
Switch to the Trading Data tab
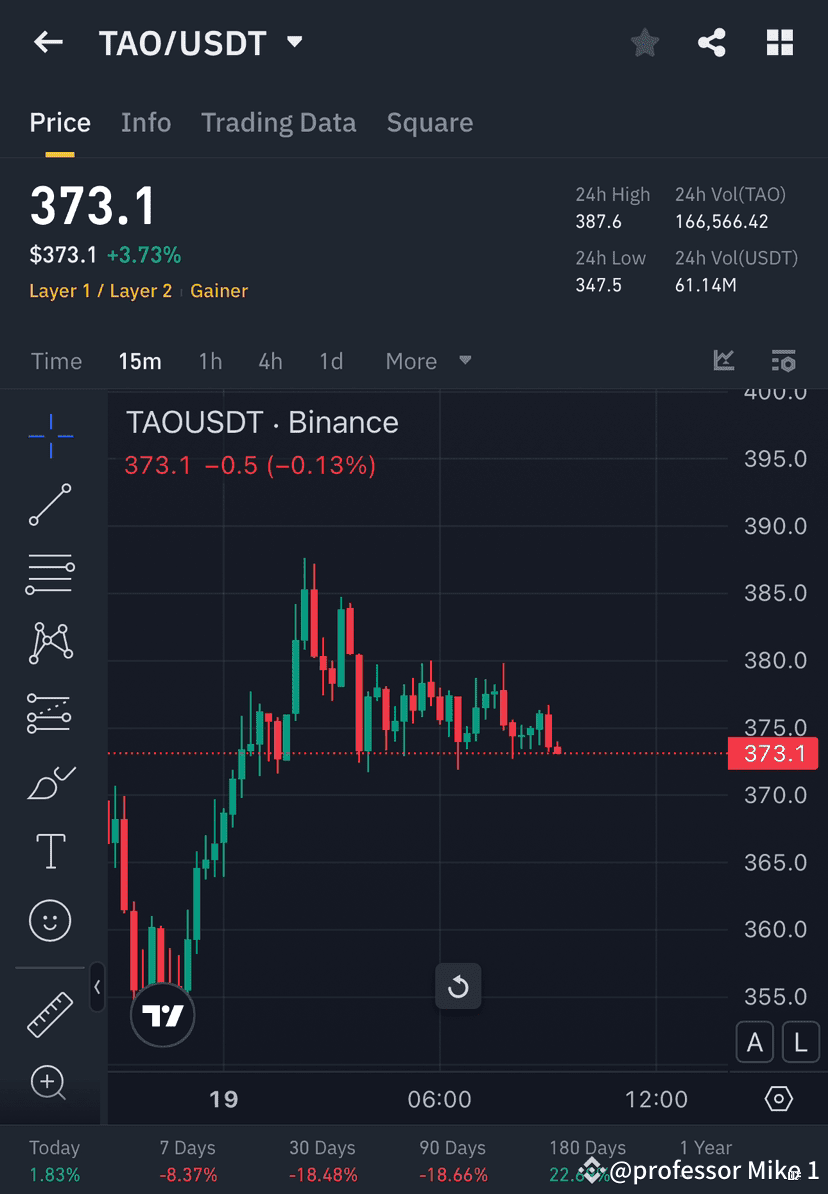click(279, 122)
